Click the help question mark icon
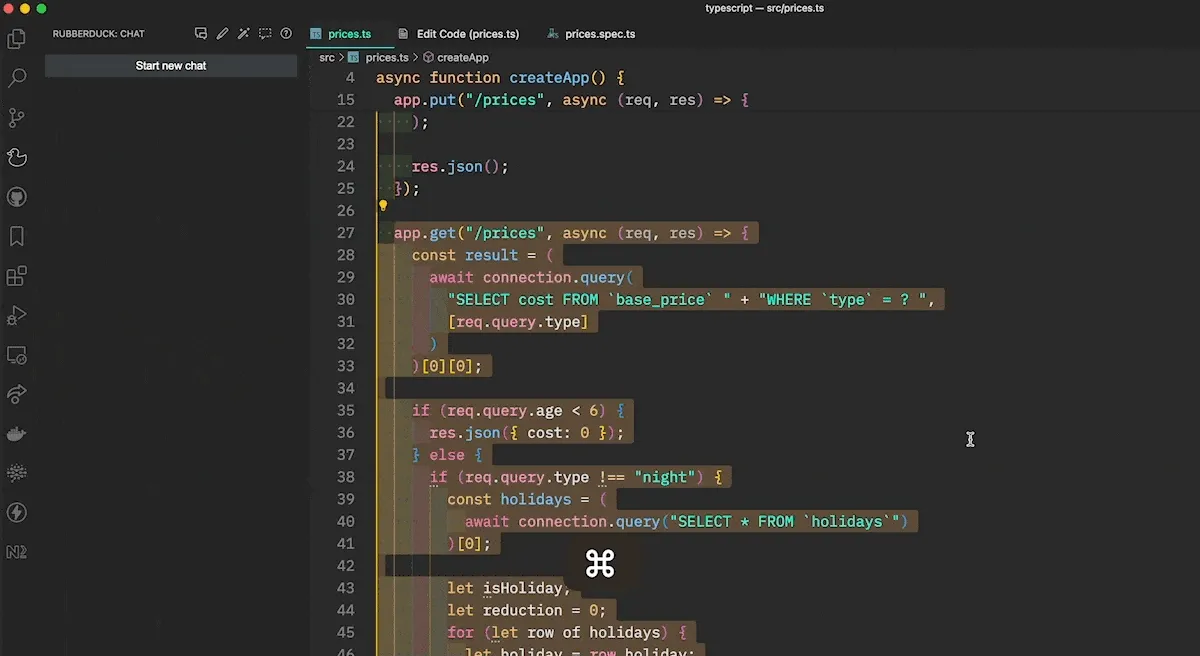 point(286,34)
